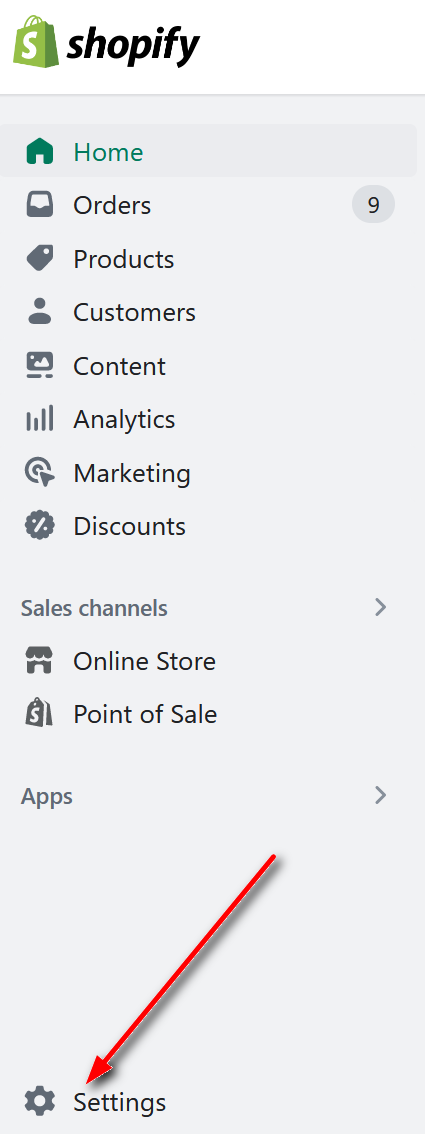Open Customers via the person icon
This screenshot has width=425, height=1134.
tap(40, 312)
